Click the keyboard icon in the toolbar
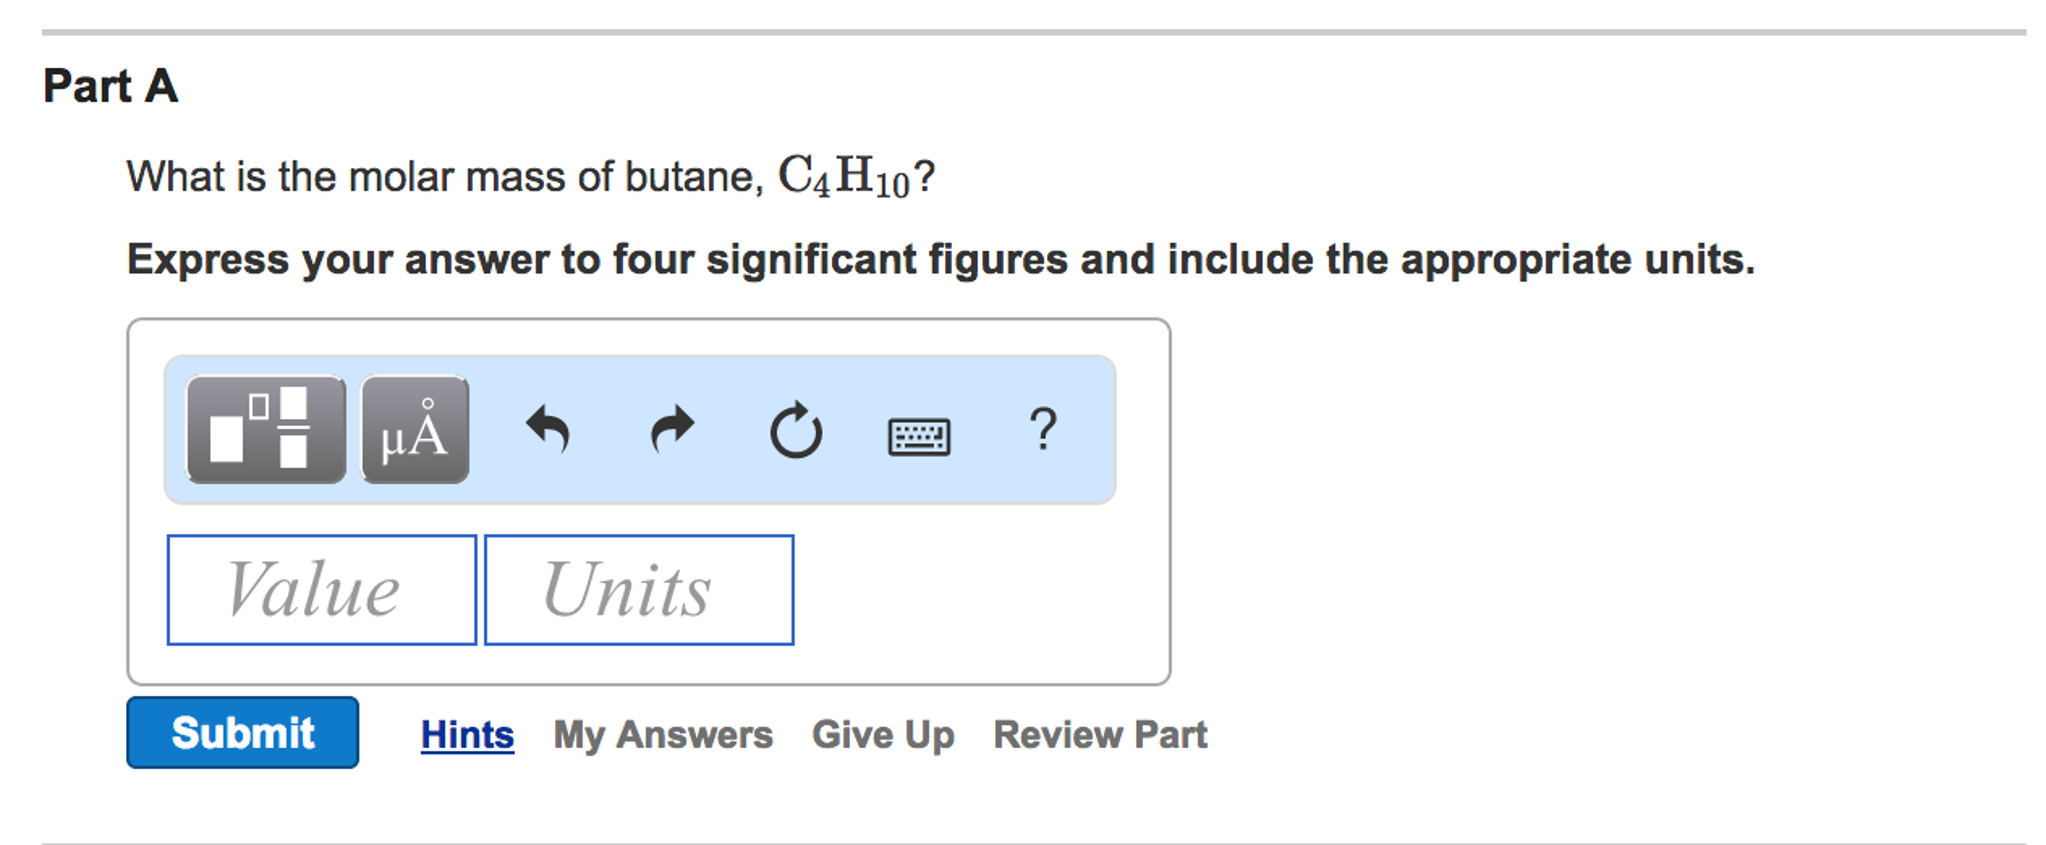This screenshot has width=2046, height=845. (916, 432)
